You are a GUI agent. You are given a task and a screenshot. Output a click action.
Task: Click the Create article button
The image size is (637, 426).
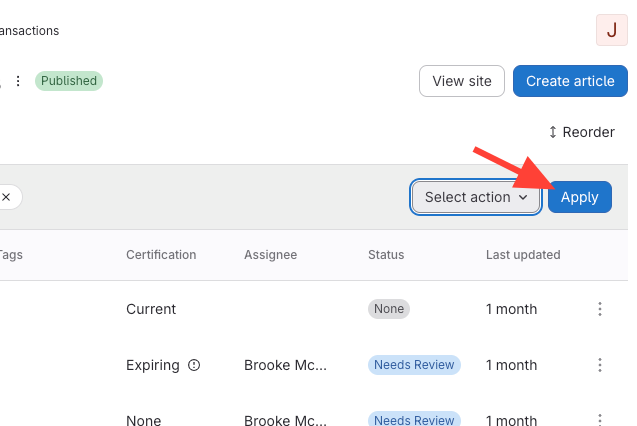tap(570, 81)
